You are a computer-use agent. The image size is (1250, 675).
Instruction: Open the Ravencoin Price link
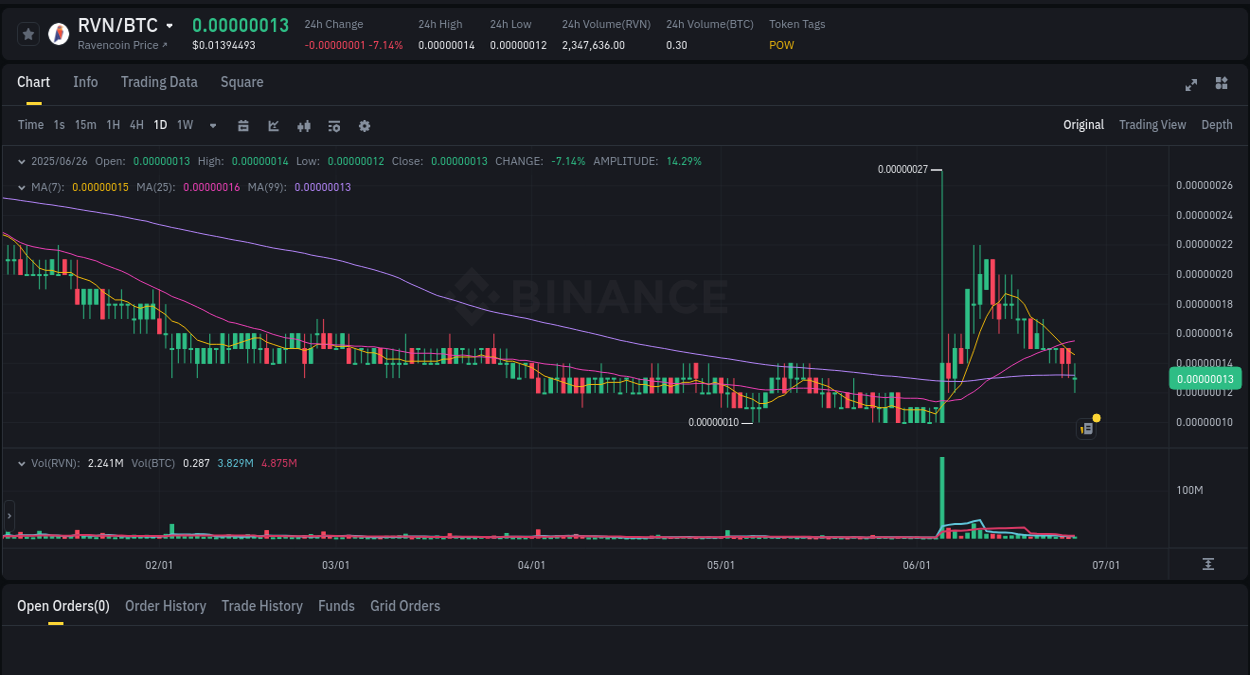click(122, 45)
